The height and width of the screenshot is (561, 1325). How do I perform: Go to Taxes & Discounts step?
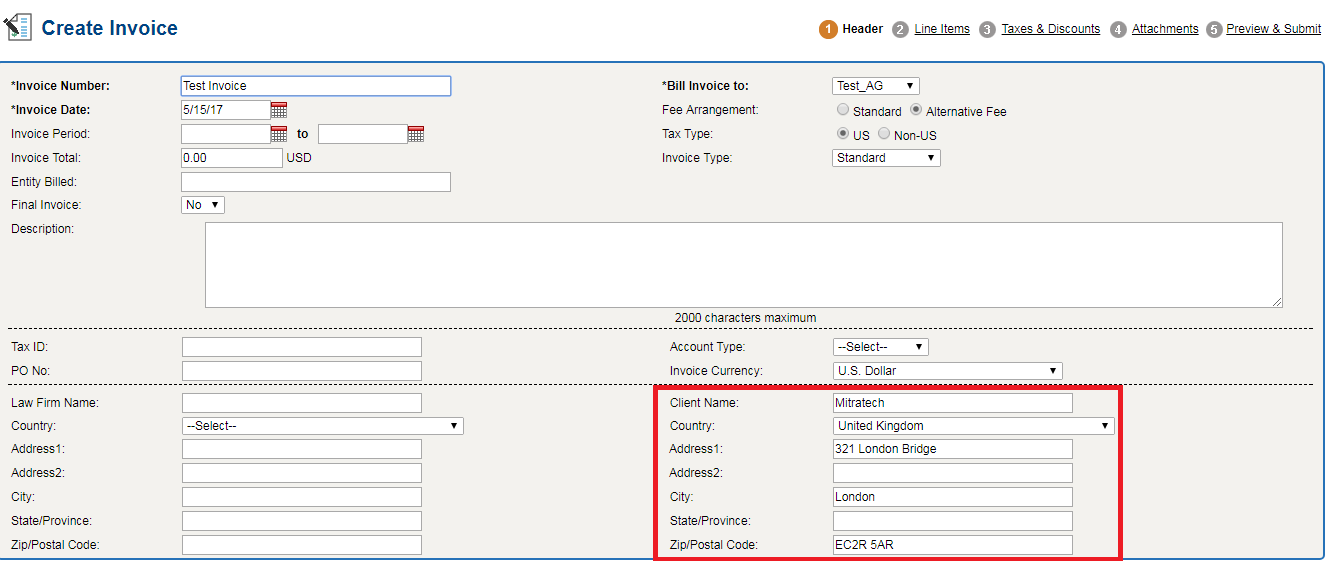1051,29
